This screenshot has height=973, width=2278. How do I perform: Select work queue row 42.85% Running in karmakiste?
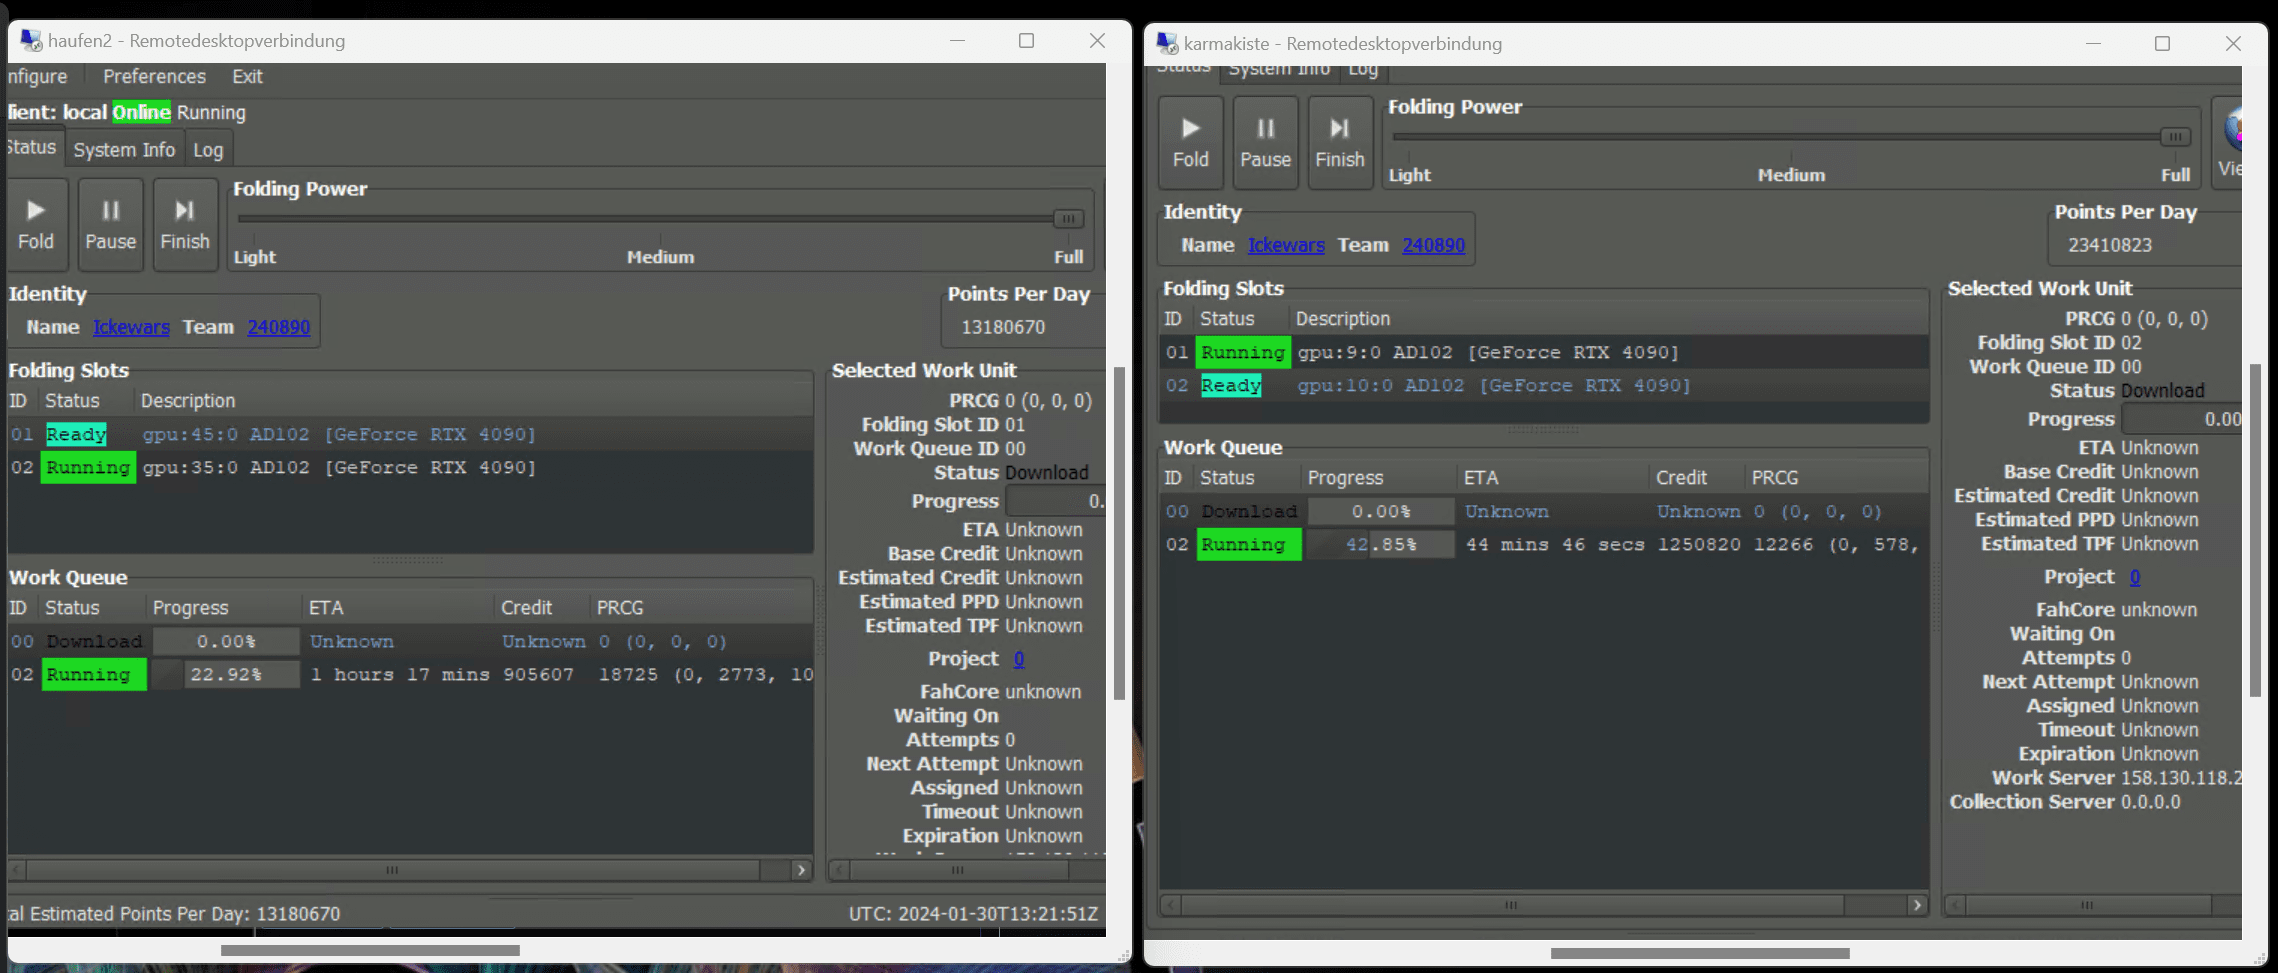click(x=1544, y=544)
